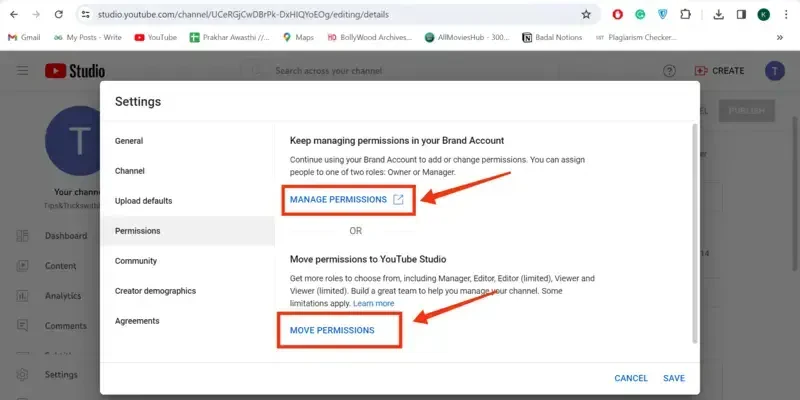Open the Opera extension icon
This screenshot has height=400, width=800.
click(x=617, y=15)
